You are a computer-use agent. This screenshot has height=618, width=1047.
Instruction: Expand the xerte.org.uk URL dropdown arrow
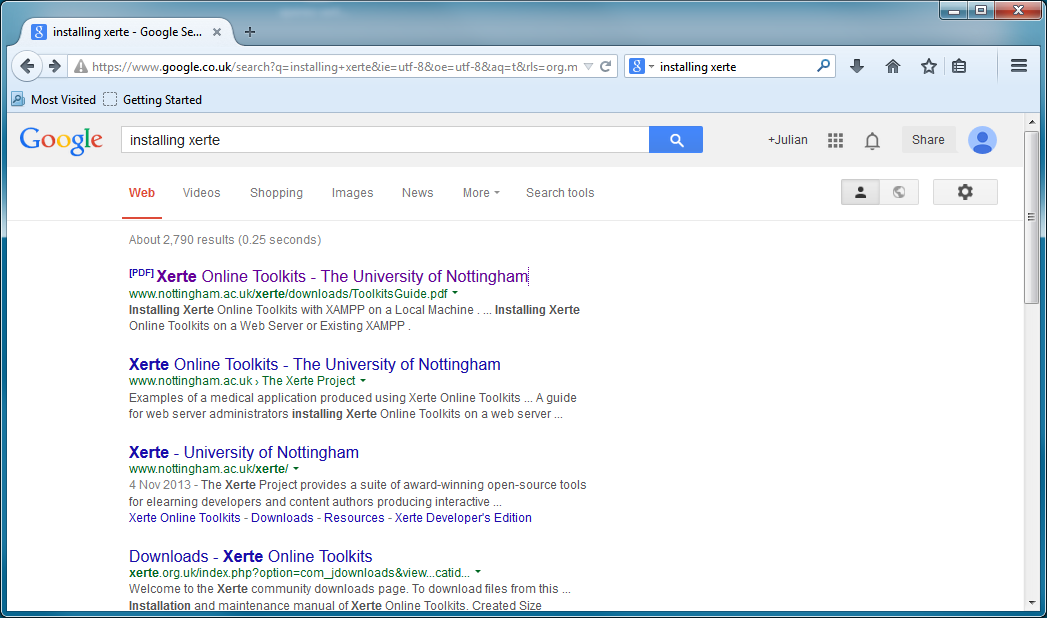click(478, 572)
